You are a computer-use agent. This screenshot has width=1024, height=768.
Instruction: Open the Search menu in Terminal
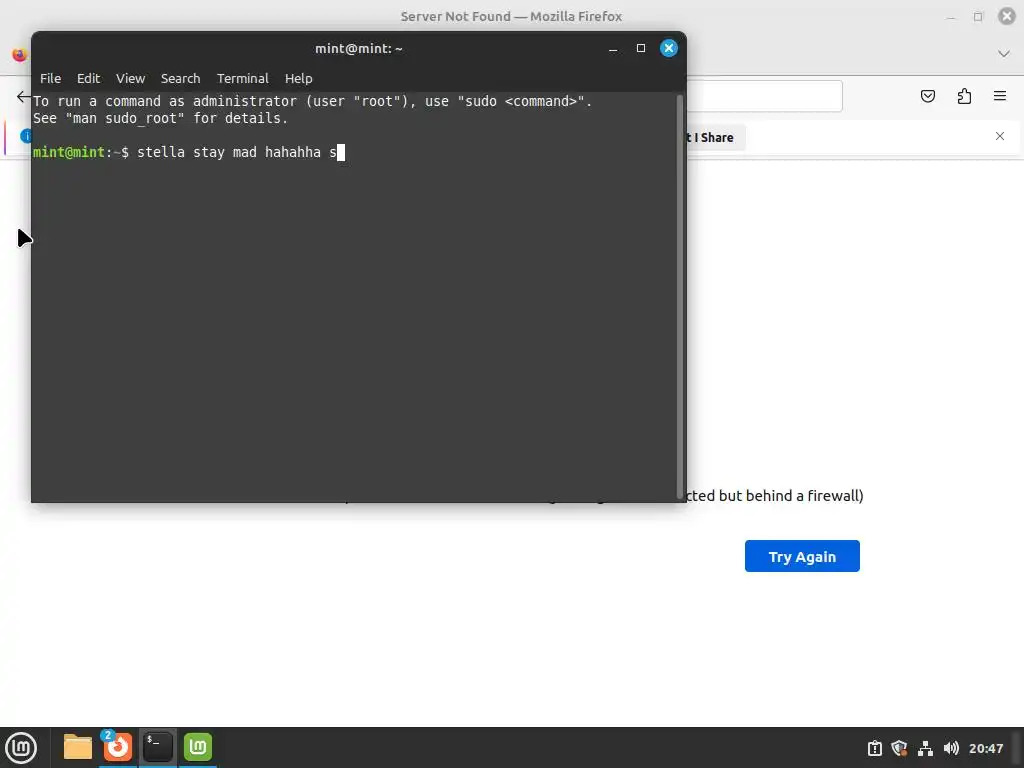coord(180,78)
